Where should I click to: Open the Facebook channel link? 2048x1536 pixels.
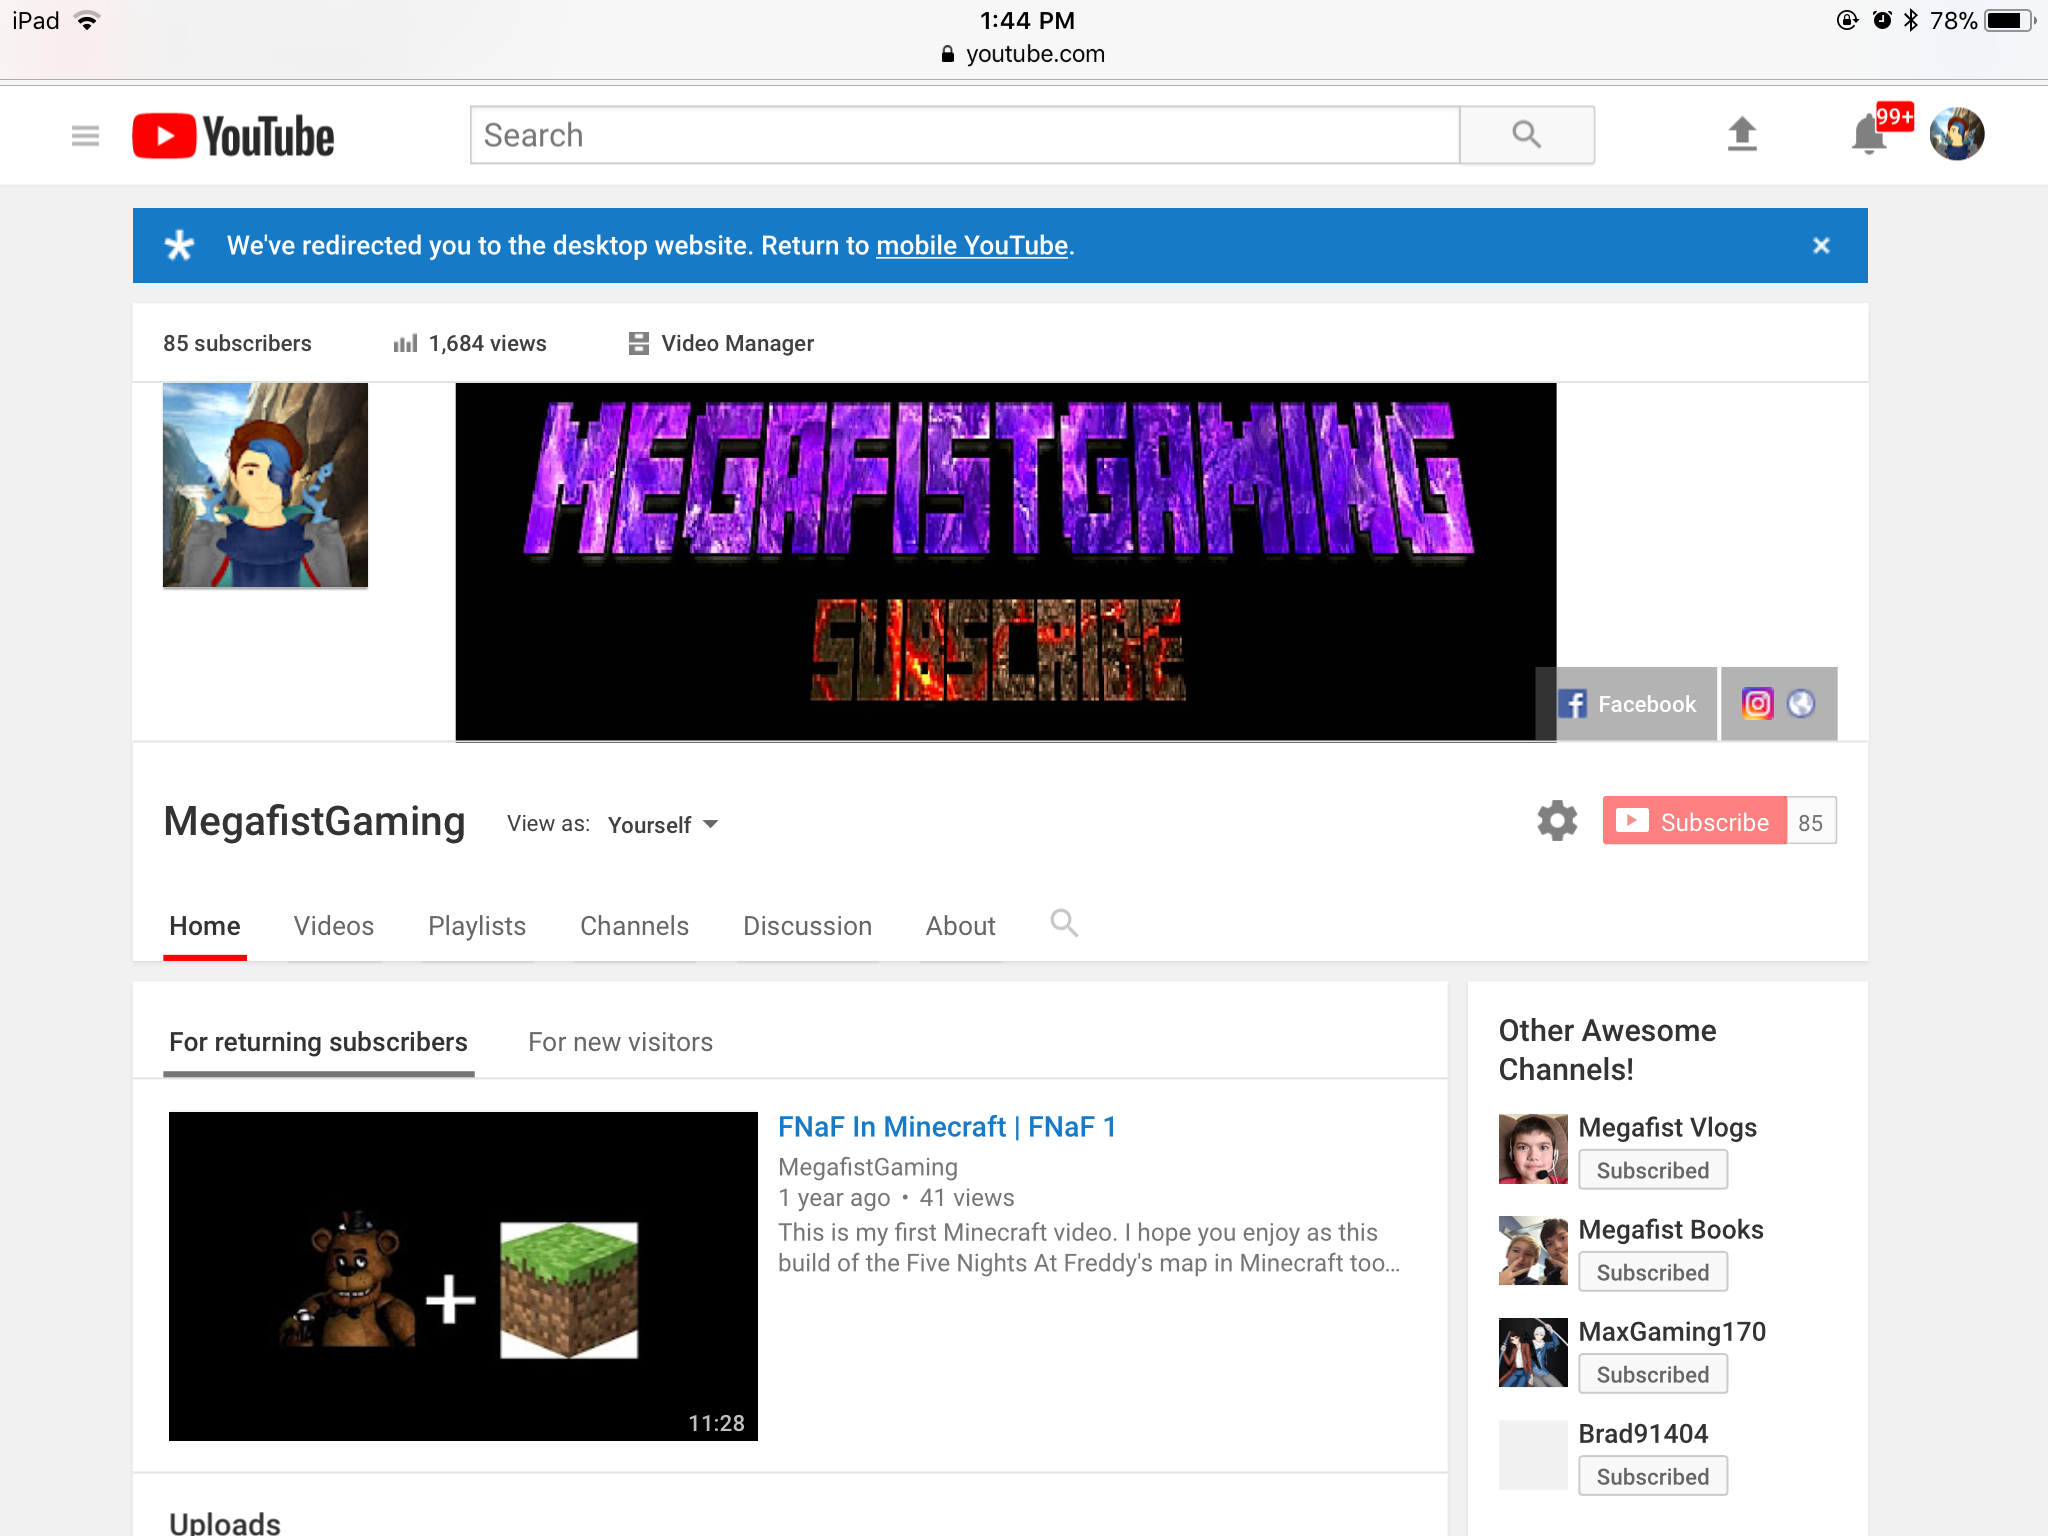click(1627, 704)
